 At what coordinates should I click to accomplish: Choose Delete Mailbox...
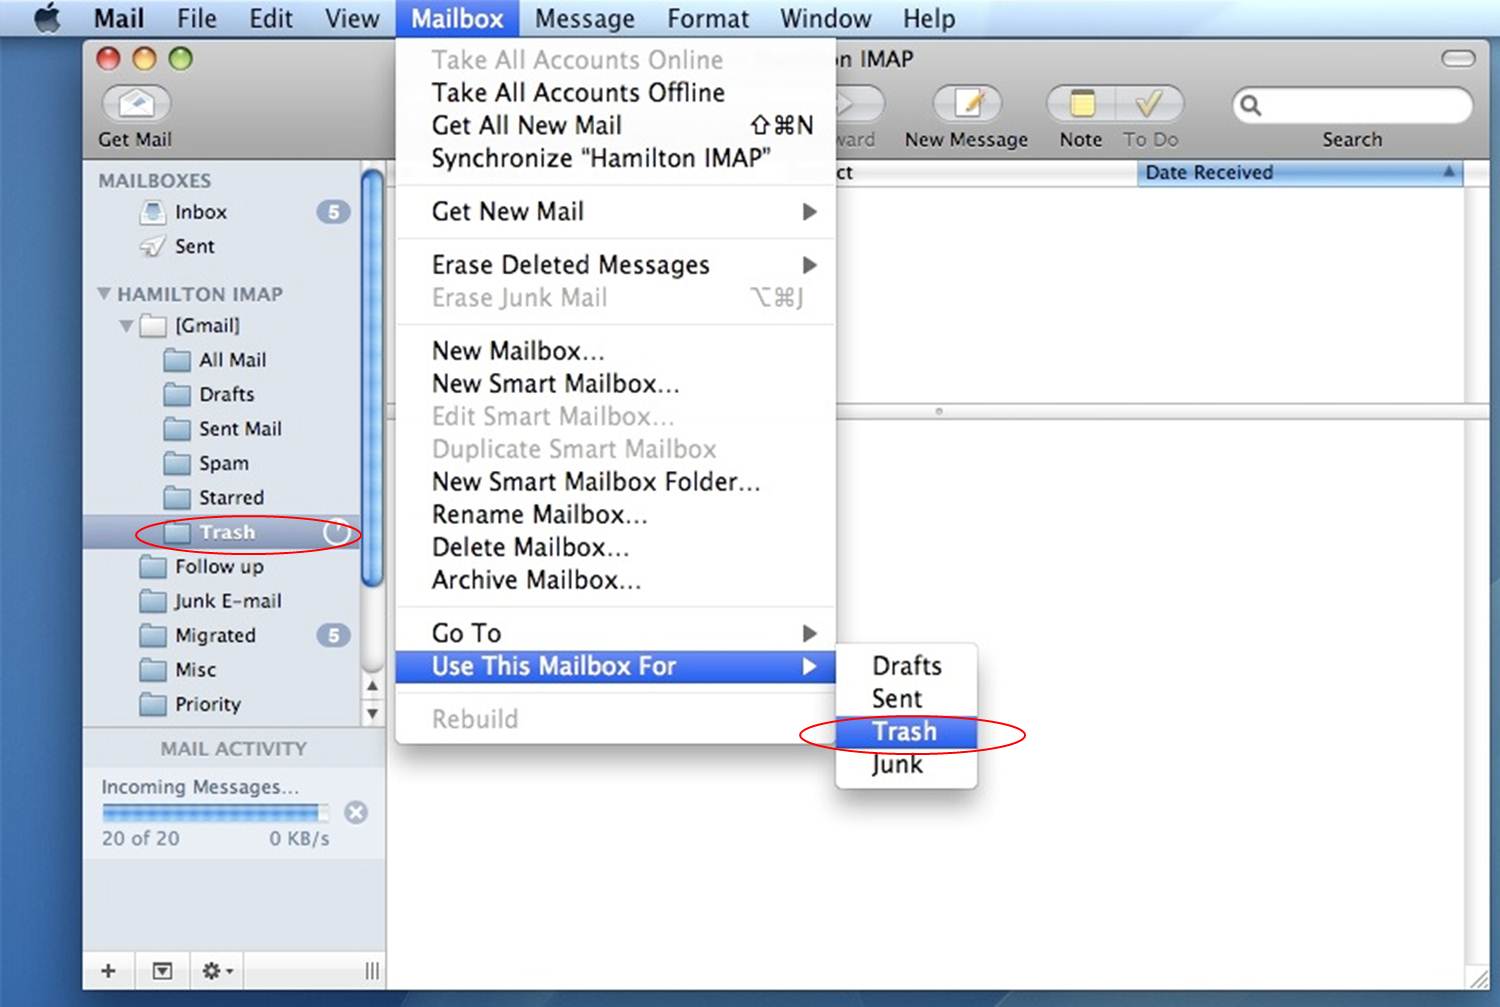coord(615,548)
